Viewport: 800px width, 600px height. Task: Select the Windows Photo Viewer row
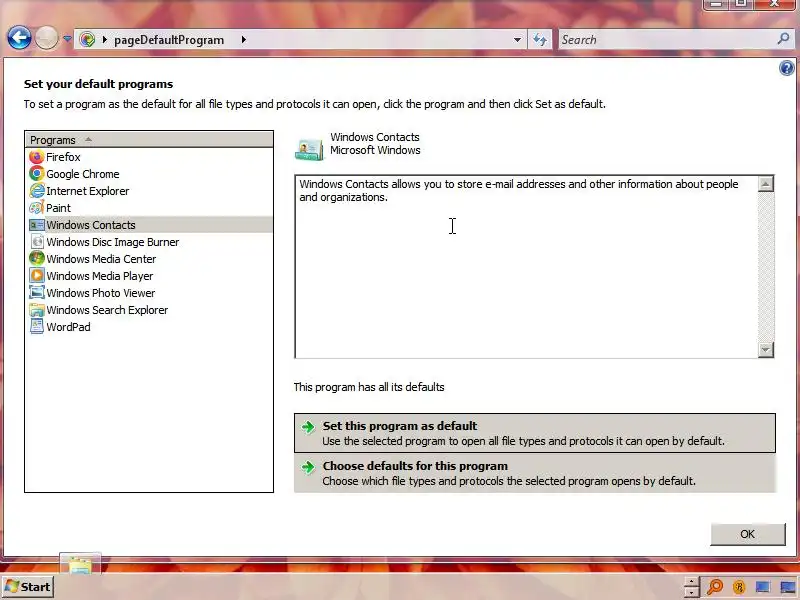(x=149, y=293)
